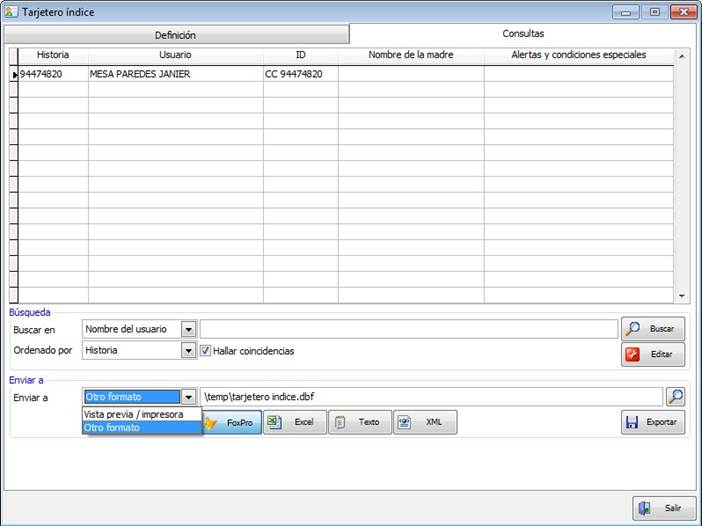Viewport: 702px width, 526px height.
Task: Minimize the Tarjetero índice window
Action: 625,12
